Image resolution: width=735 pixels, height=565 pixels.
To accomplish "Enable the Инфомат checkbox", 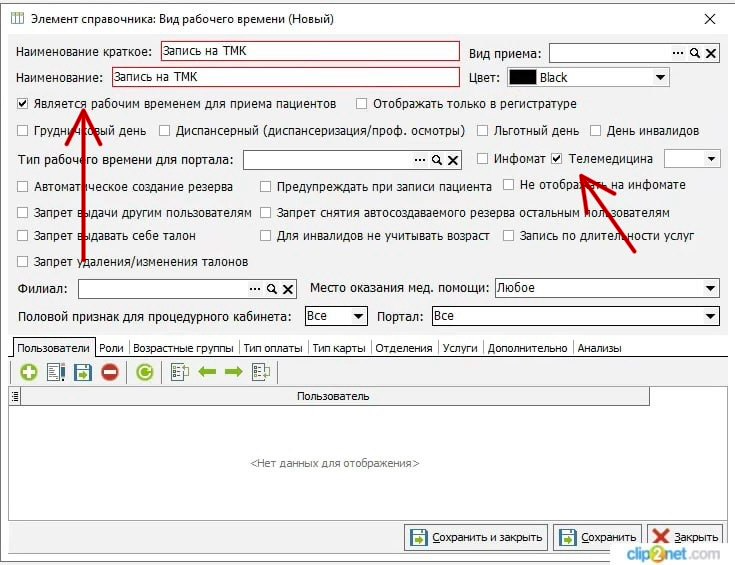I will click(483, 159).
